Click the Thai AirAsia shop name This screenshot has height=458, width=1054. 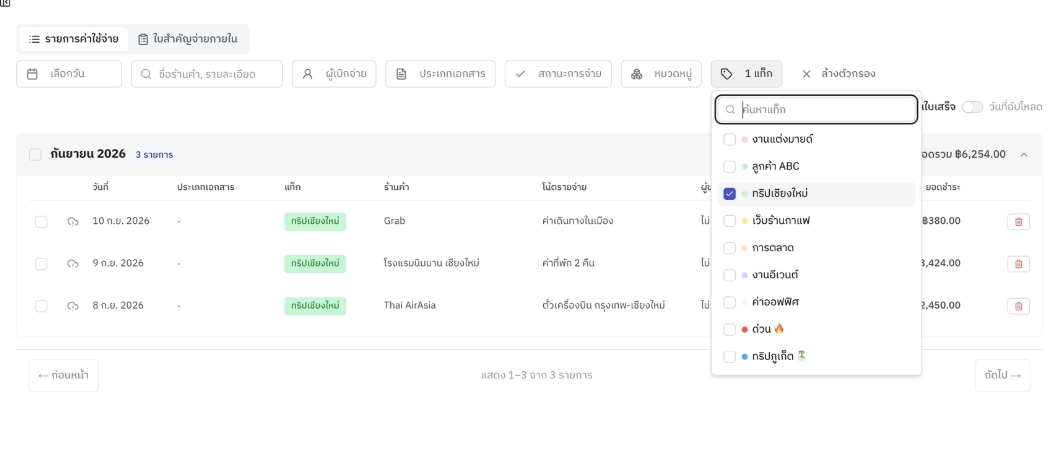point(410,305)
